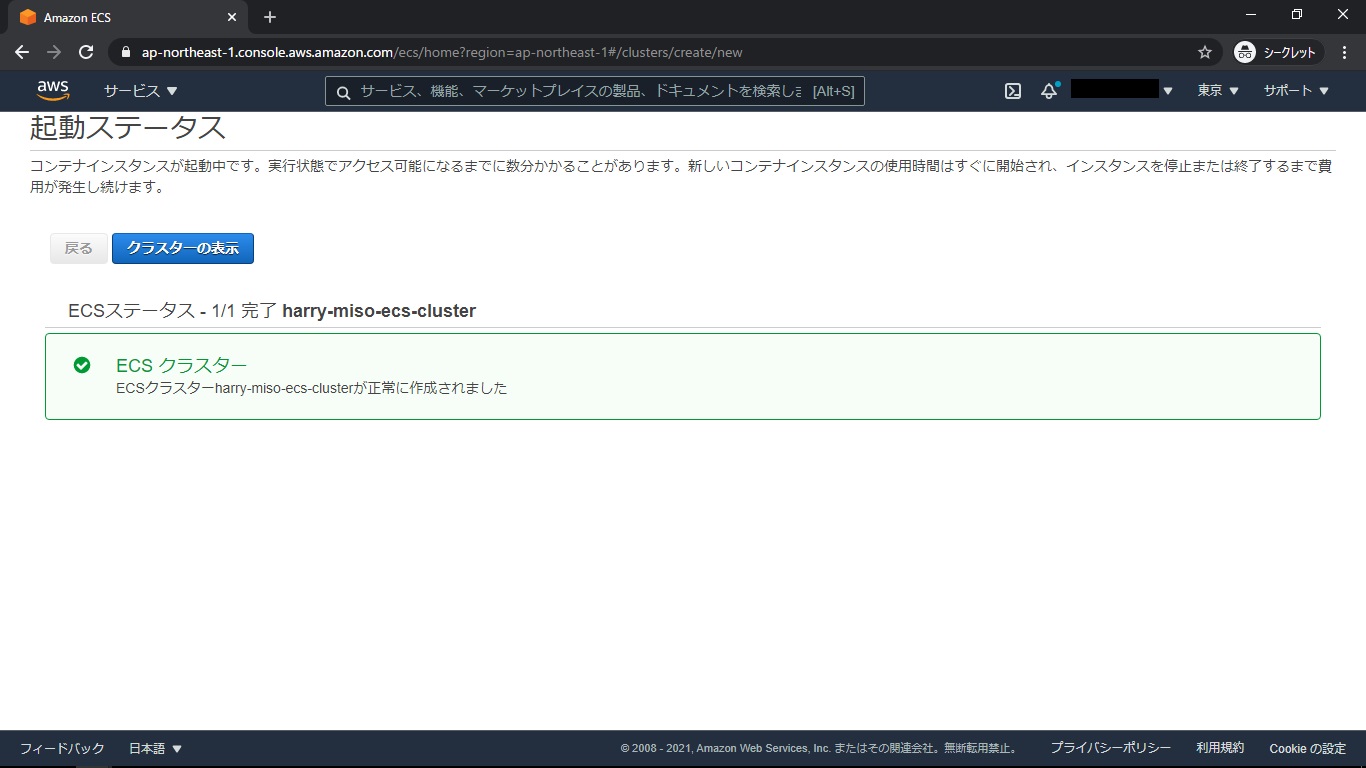Close the Amazon ECS tab
Image resolution: width=1366 pixels, height=768 pixels.
pyautogui.click(x=232, y=17)
